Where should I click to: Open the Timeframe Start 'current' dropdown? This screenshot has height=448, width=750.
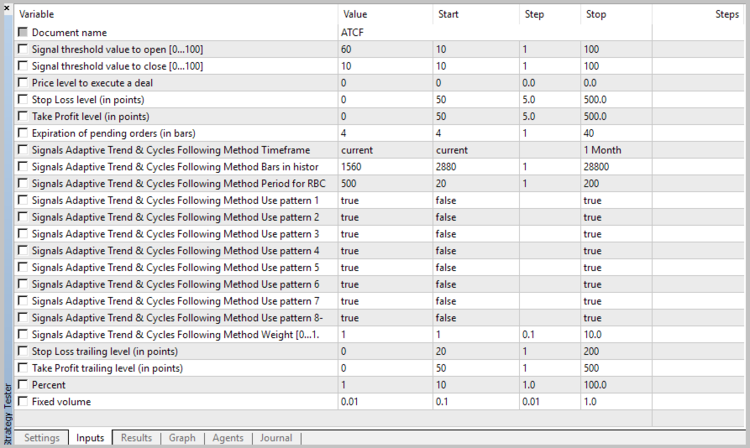pyautogui.click(x=476, y=150)
